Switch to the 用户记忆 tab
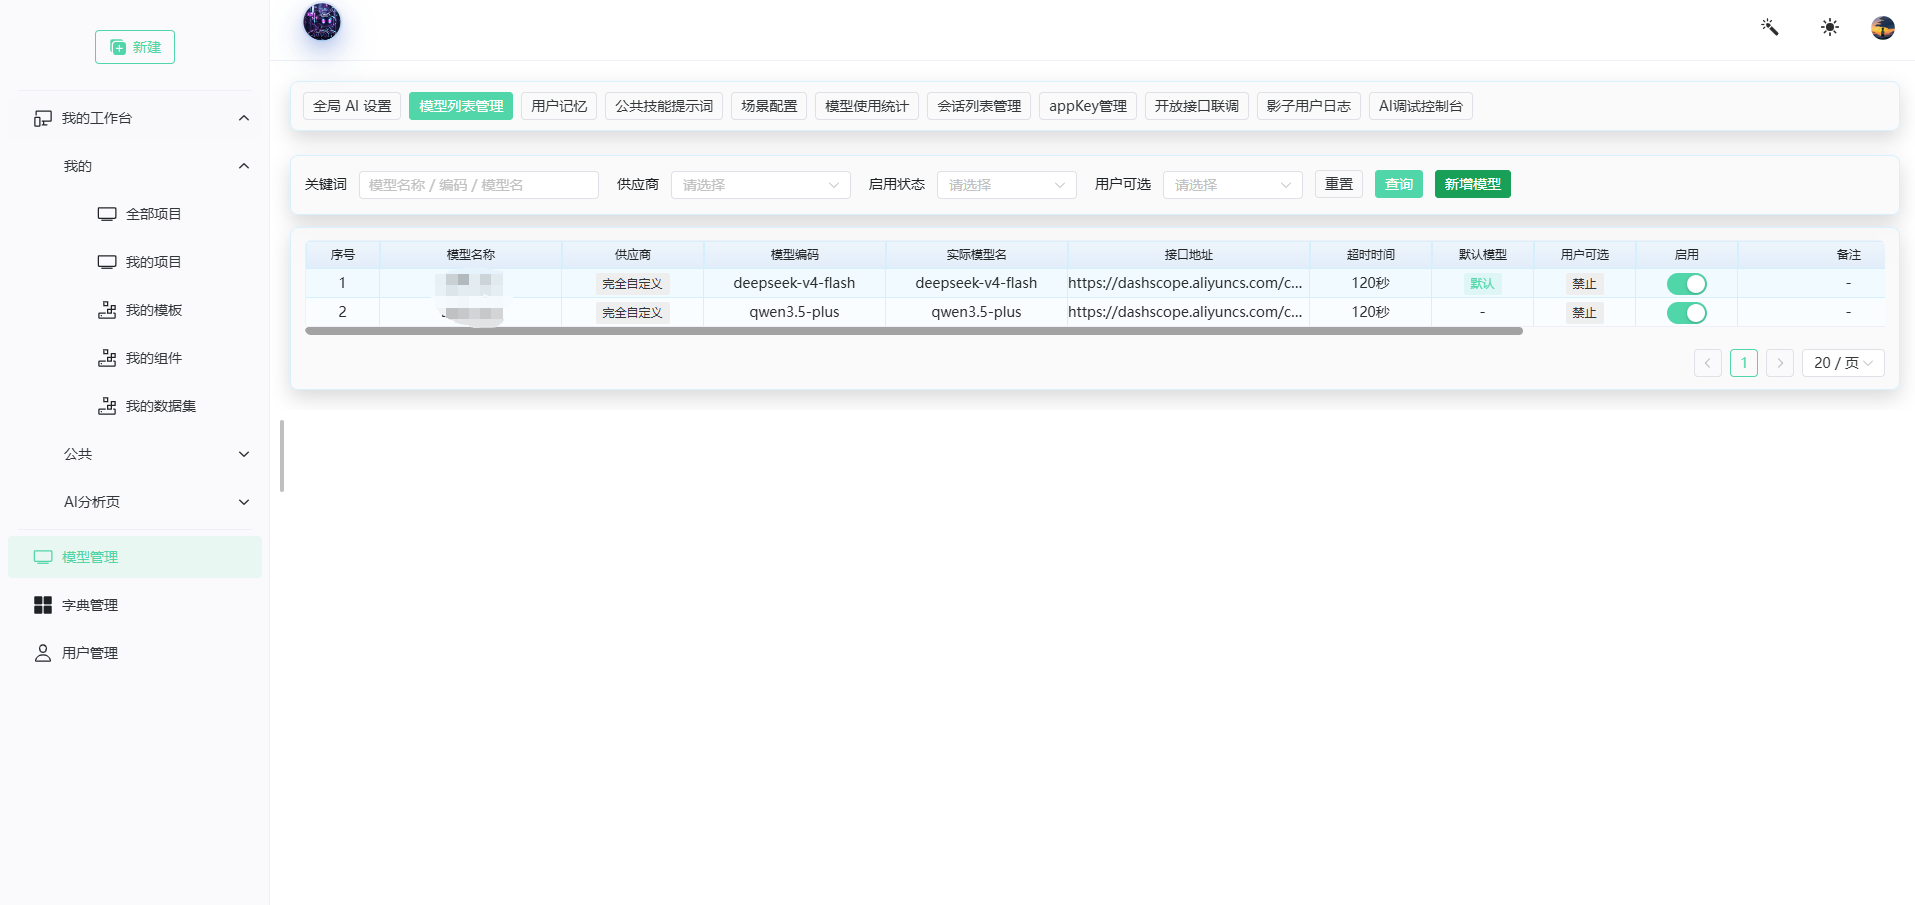The image size is (1915, 905). pos(559,106)
